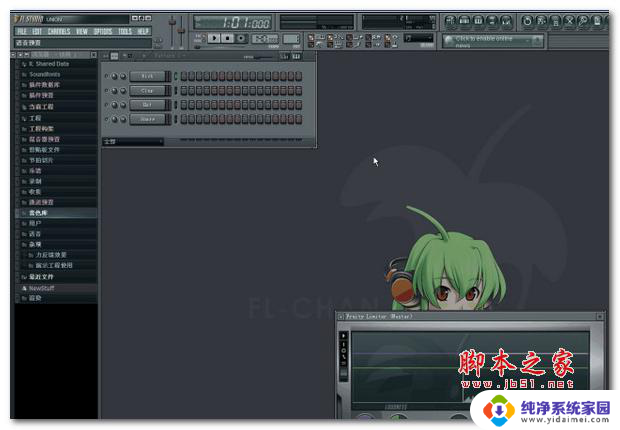The height and width of the screenshot is (430, 620).
Task: Click the song time display 1:01:000
Action: 232,23
